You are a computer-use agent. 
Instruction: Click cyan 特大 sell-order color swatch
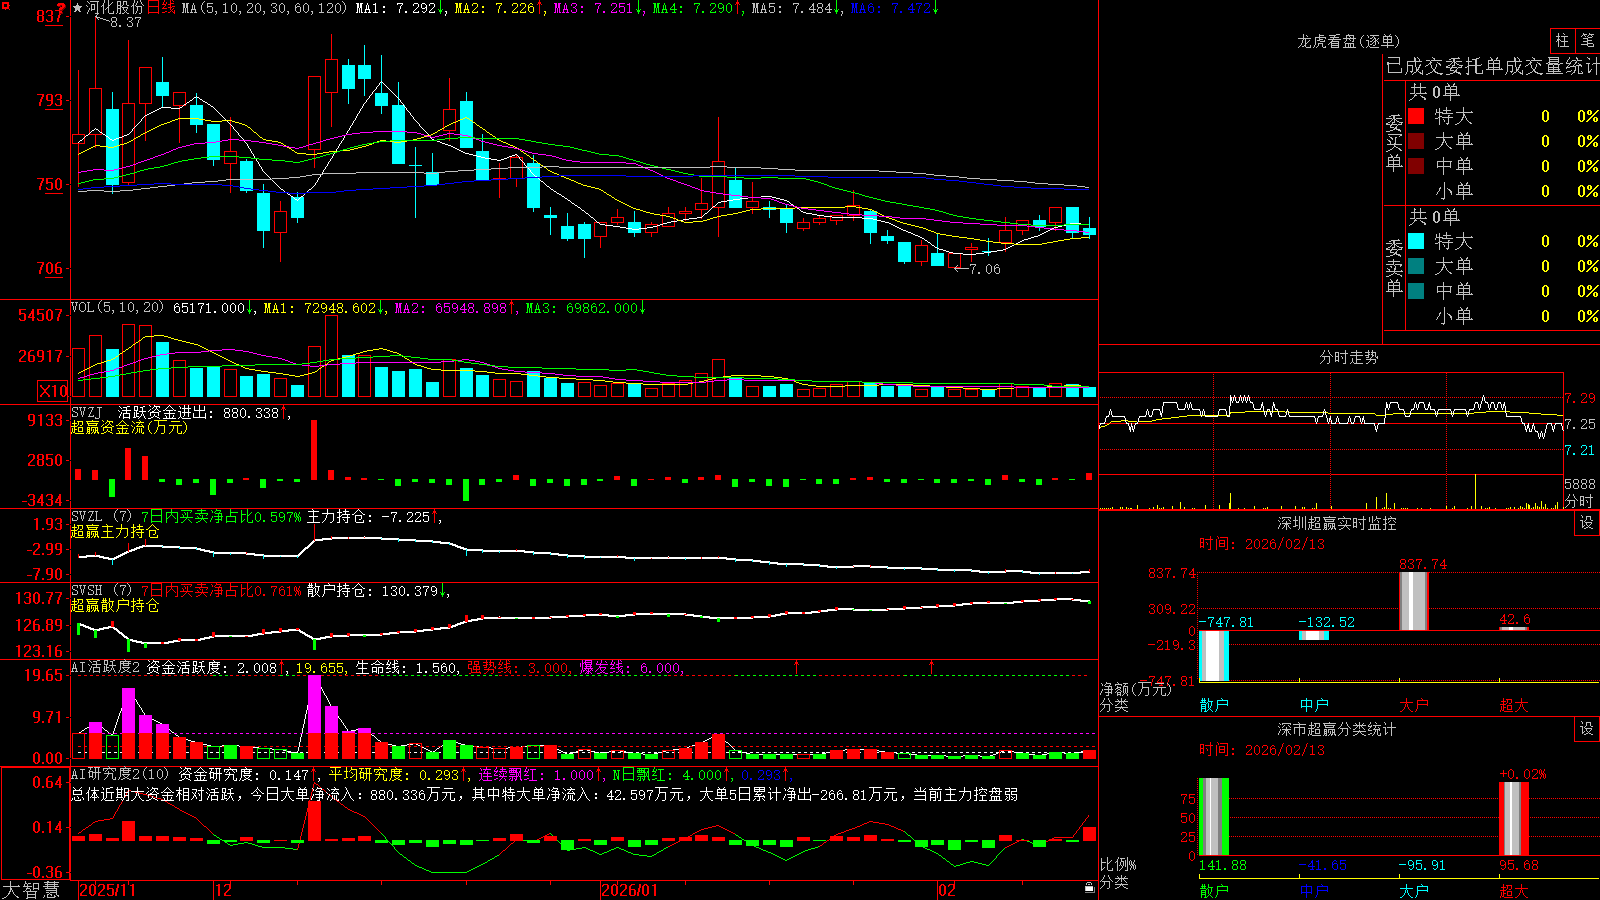tap(1416, 241)
